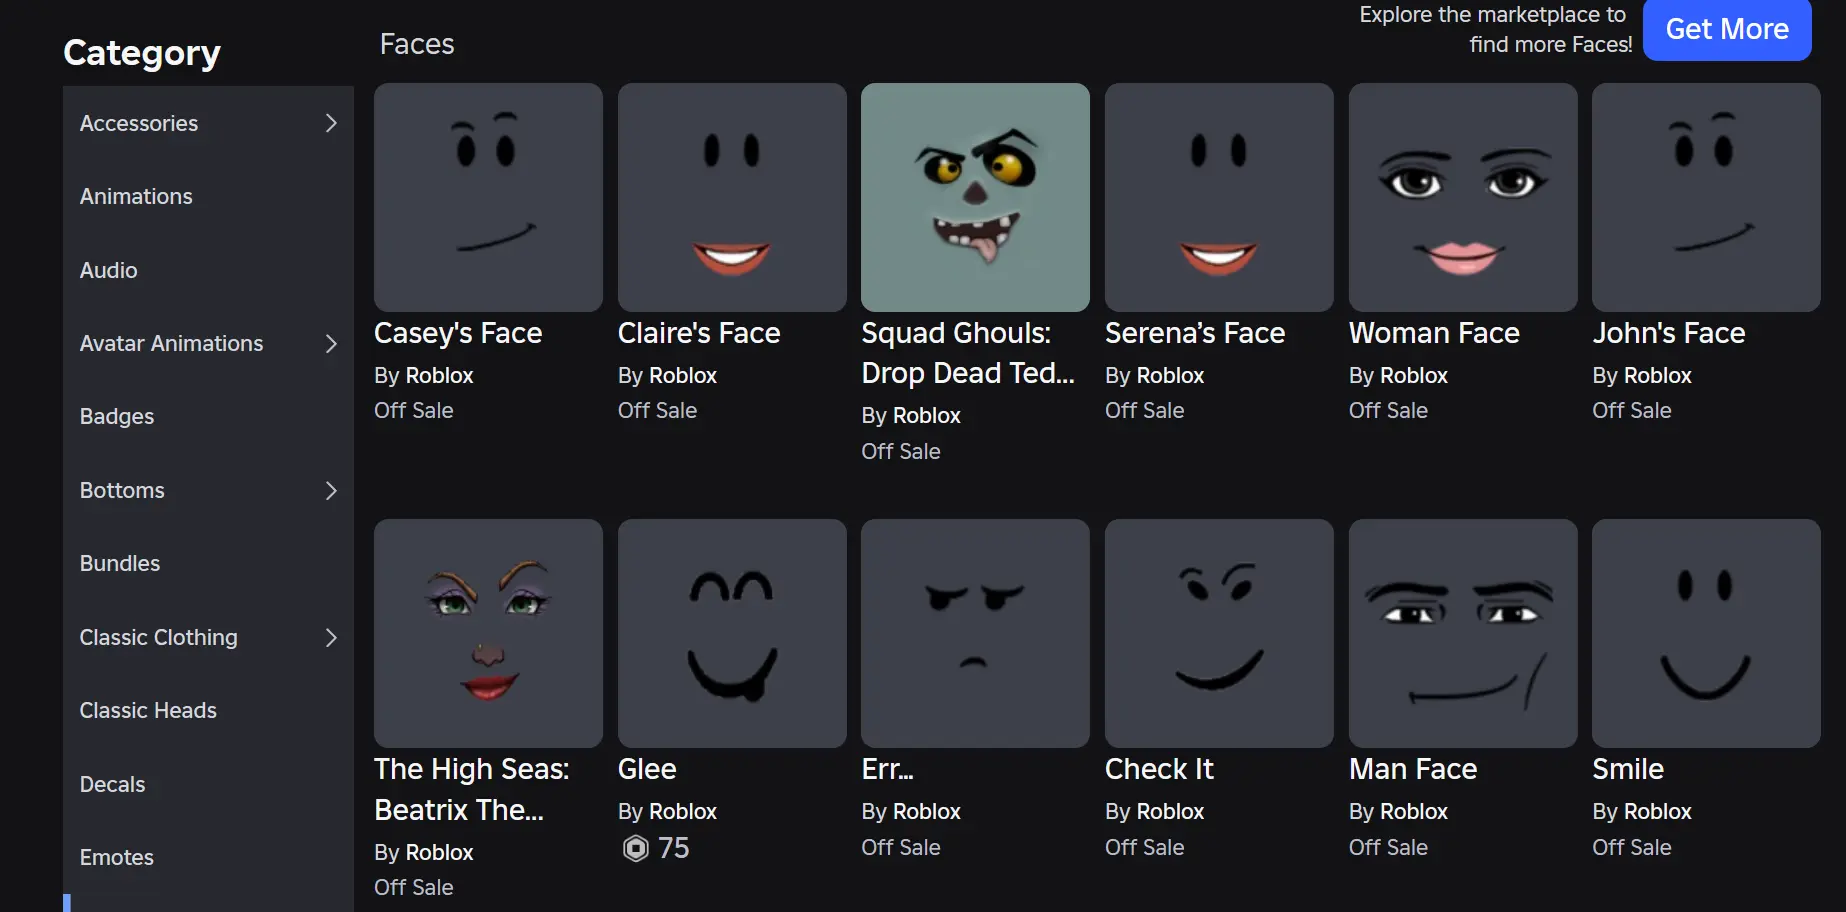The height and width of the screenshot is (912, 1846).
Task: Click Roblox creator link under Squad Ghouls
Action: tap(926, 416)
